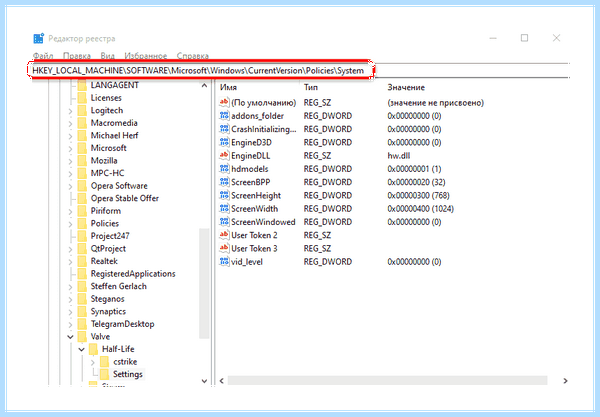The image size is (600, 417).
Task: Select the Settings key in the tree
Action: [x=128, y=374]
